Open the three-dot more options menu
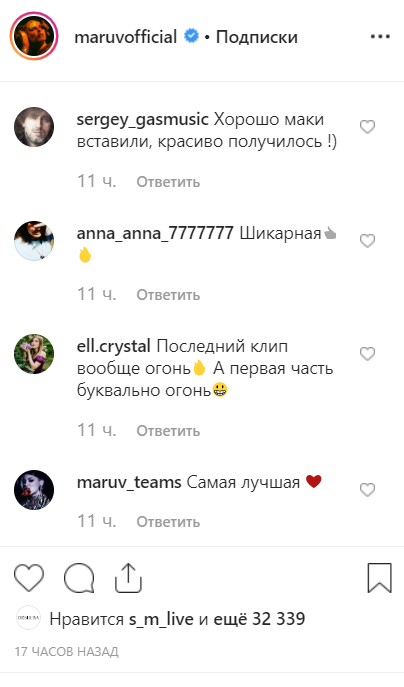The height and width of the screenshot is (687, 404). point(380,37)
